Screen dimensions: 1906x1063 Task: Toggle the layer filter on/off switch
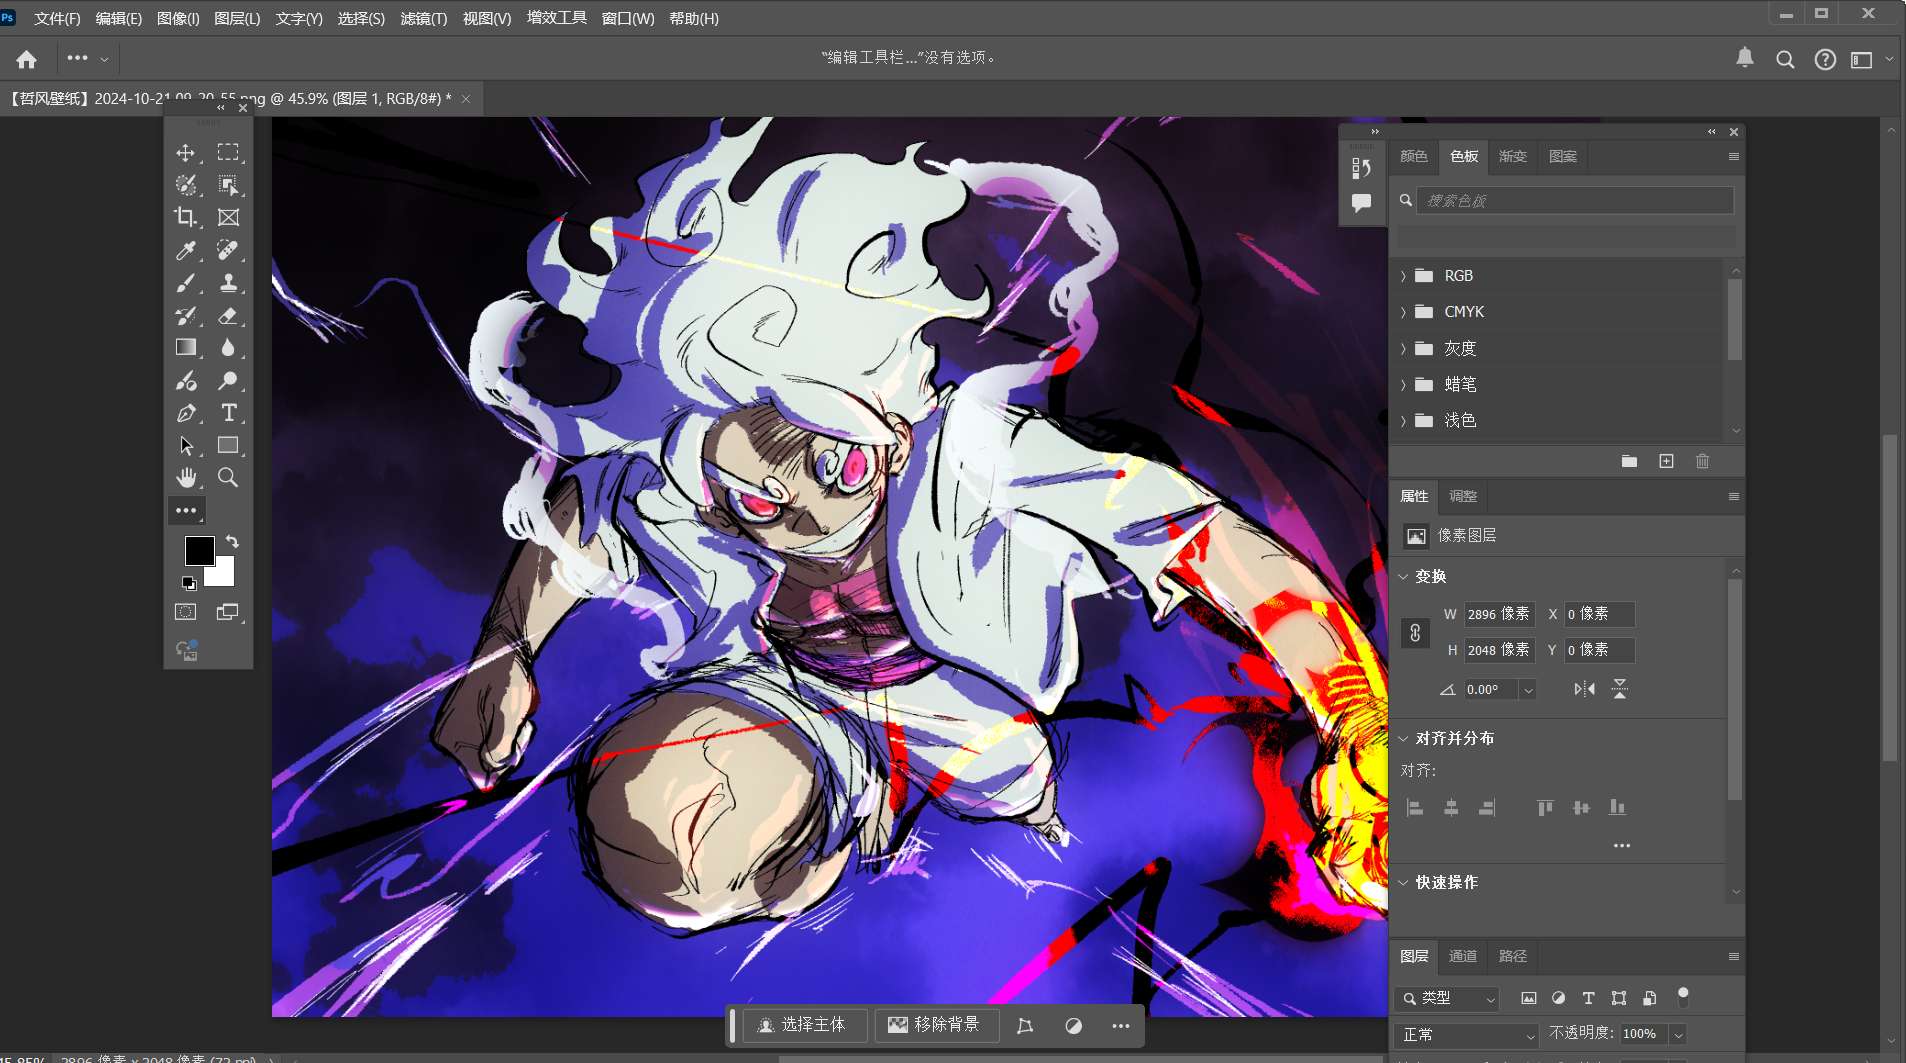point(1683,997)
